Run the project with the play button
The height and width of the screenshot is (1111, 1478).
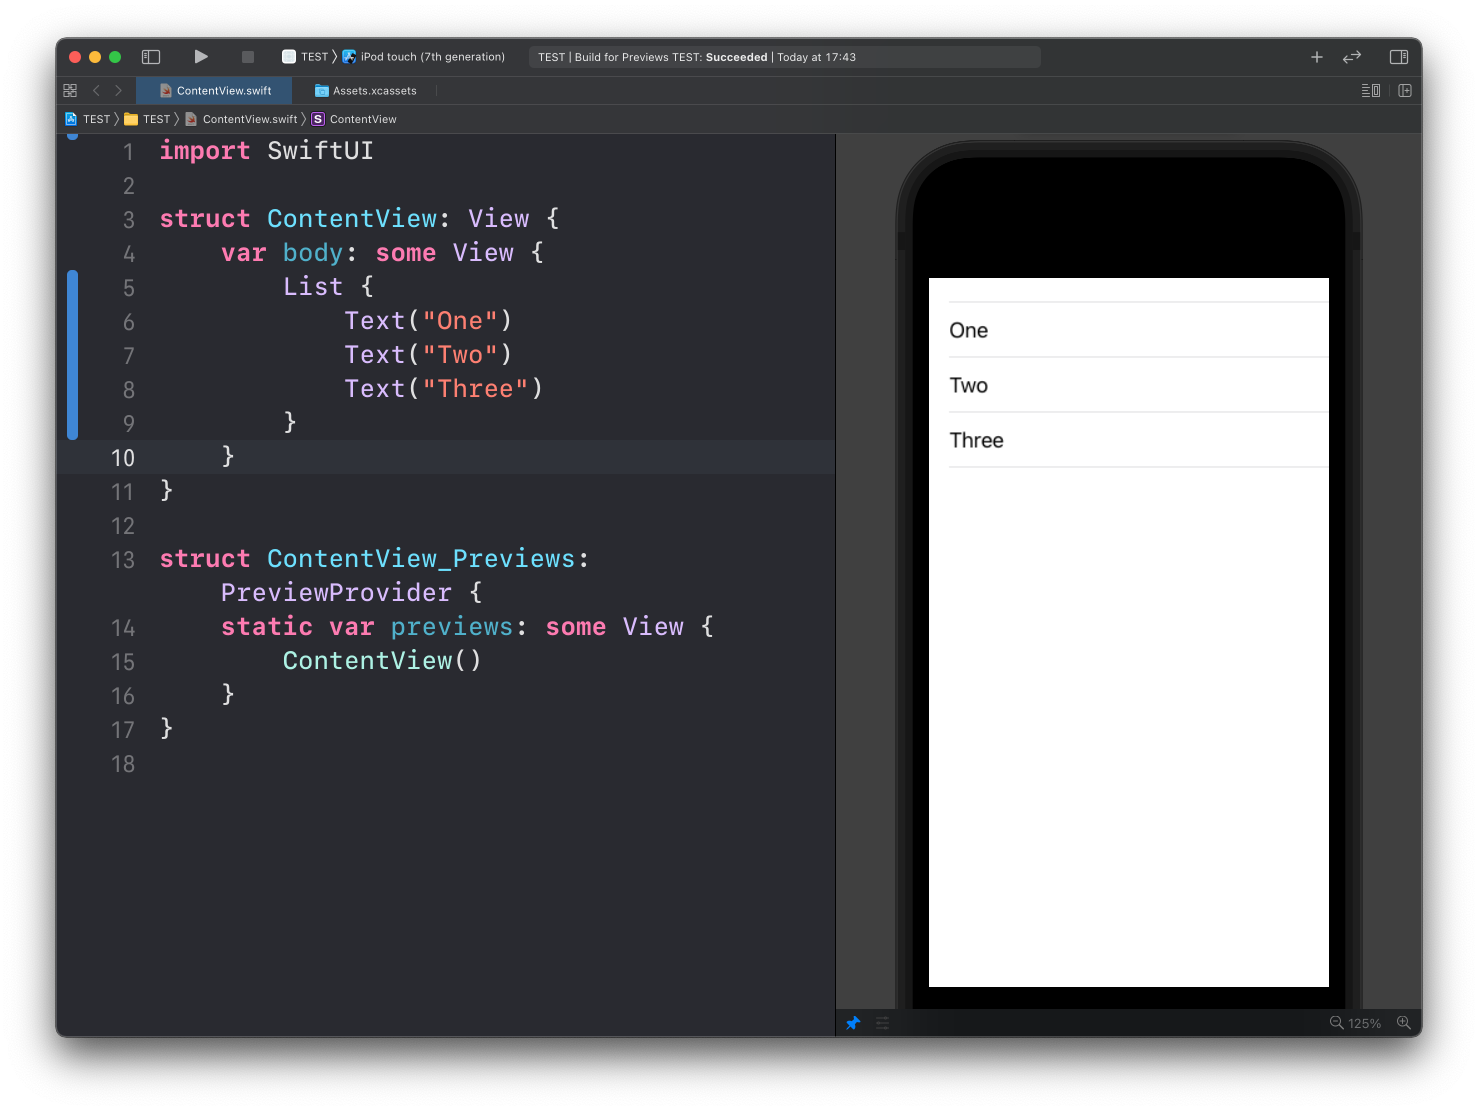(x=201, y=57)
